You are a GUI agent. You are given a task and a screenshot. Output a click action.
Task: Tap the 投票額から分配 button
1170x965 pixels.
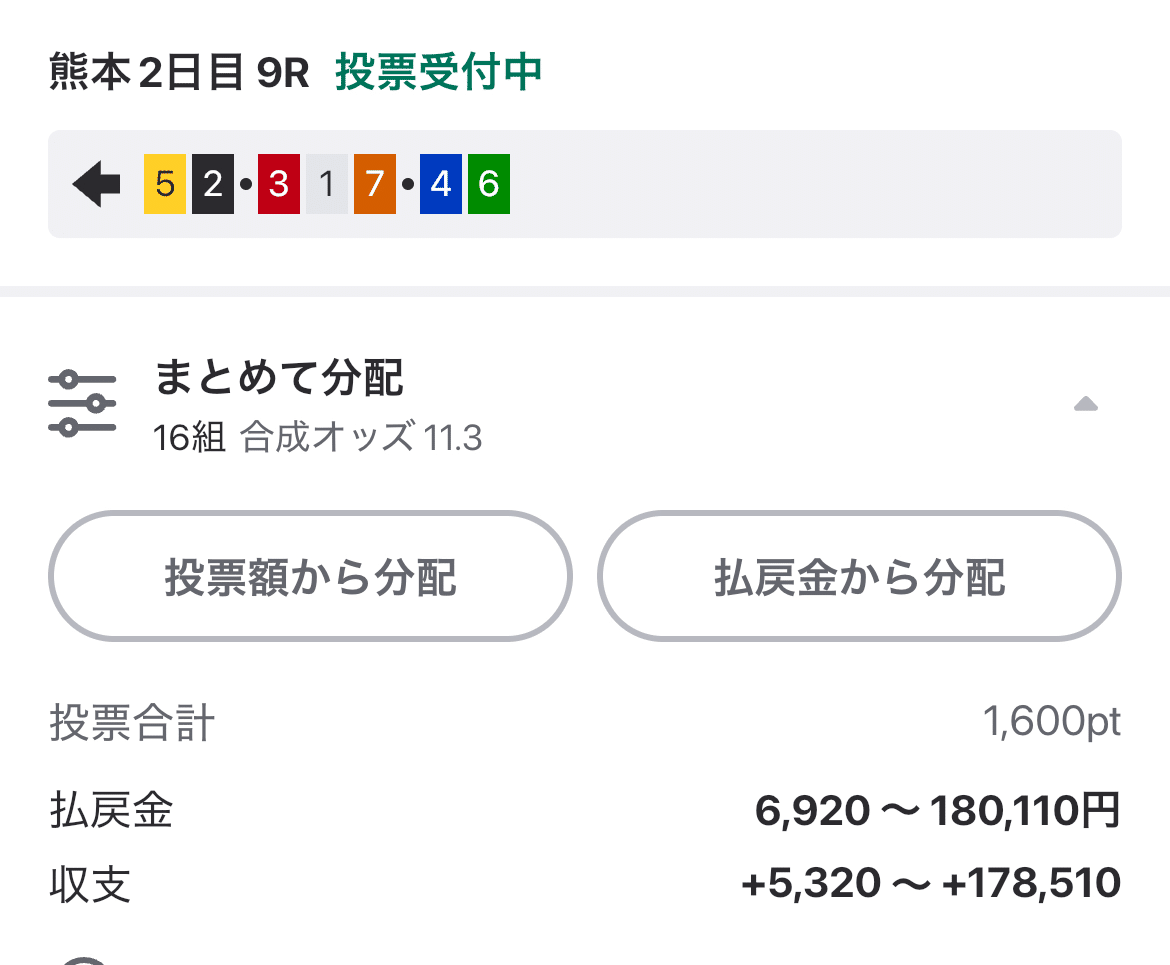[311, 577]
